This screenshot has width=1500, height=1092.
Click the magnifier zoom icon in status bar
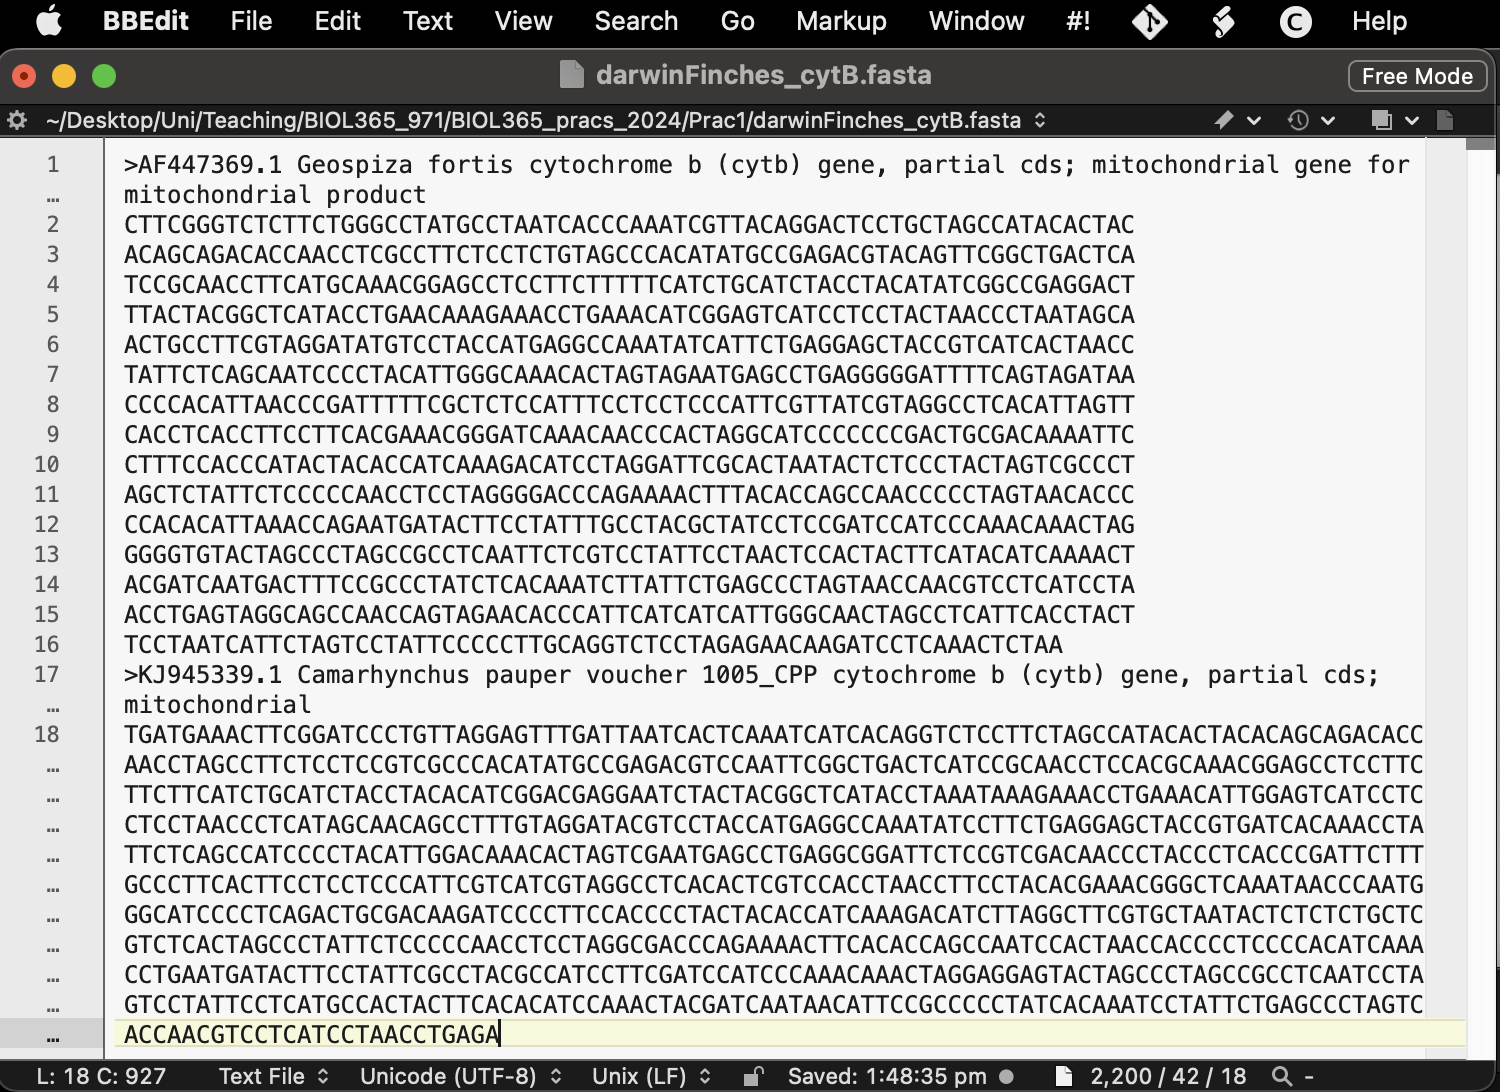click(x=1281, y=1076)
